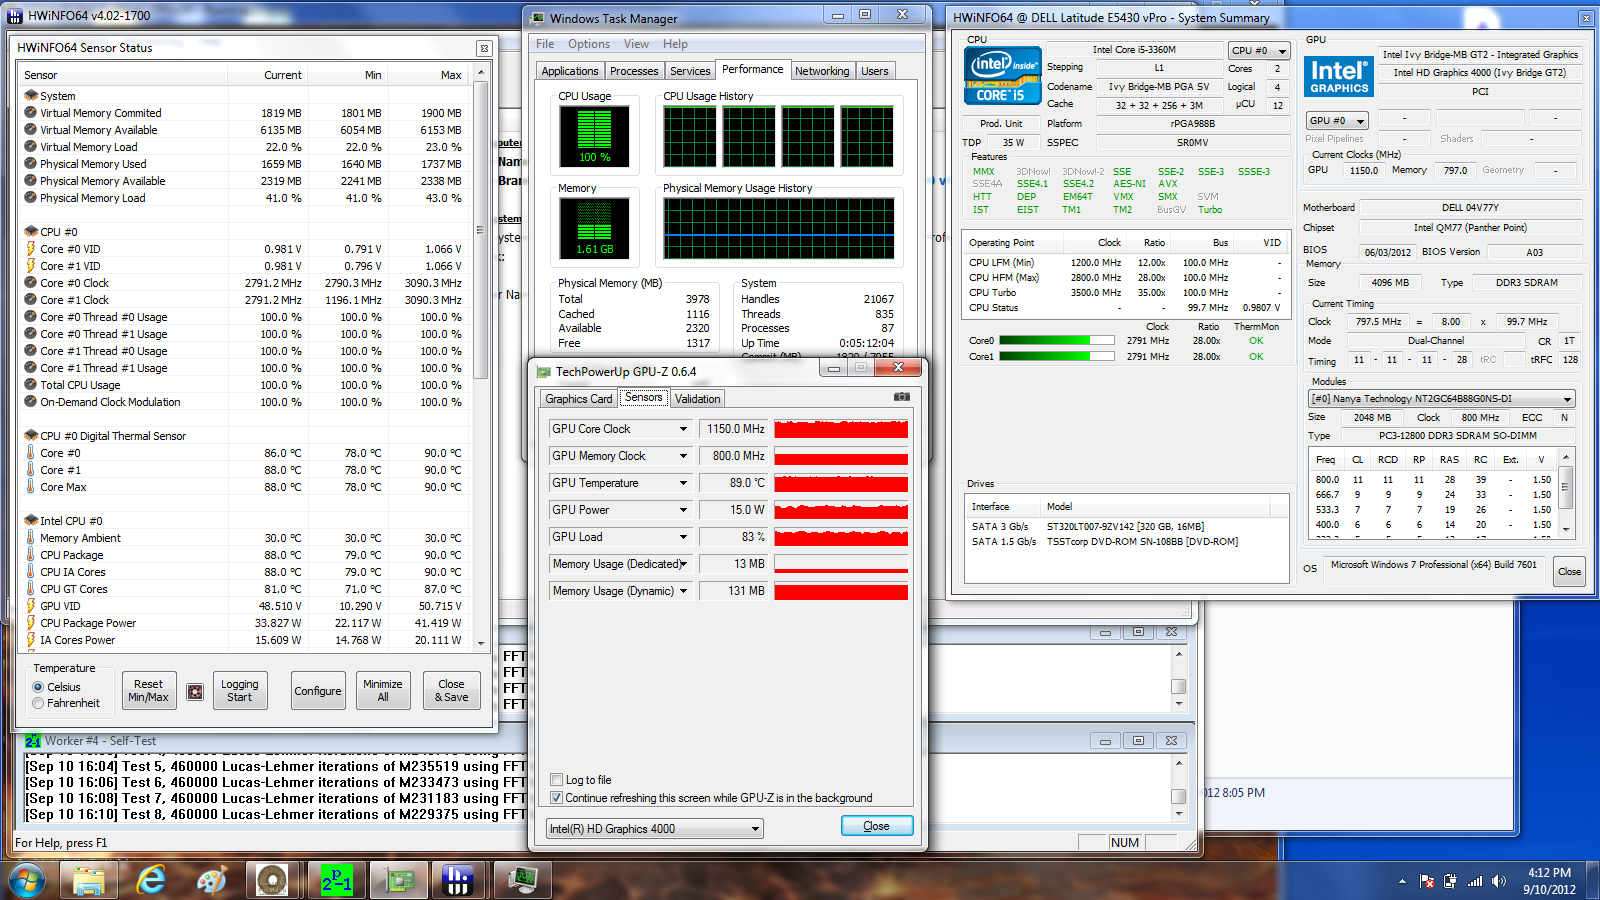Open the Windows Start menu orb
The width and height of the screenshot is (1600, 900).
28,881
